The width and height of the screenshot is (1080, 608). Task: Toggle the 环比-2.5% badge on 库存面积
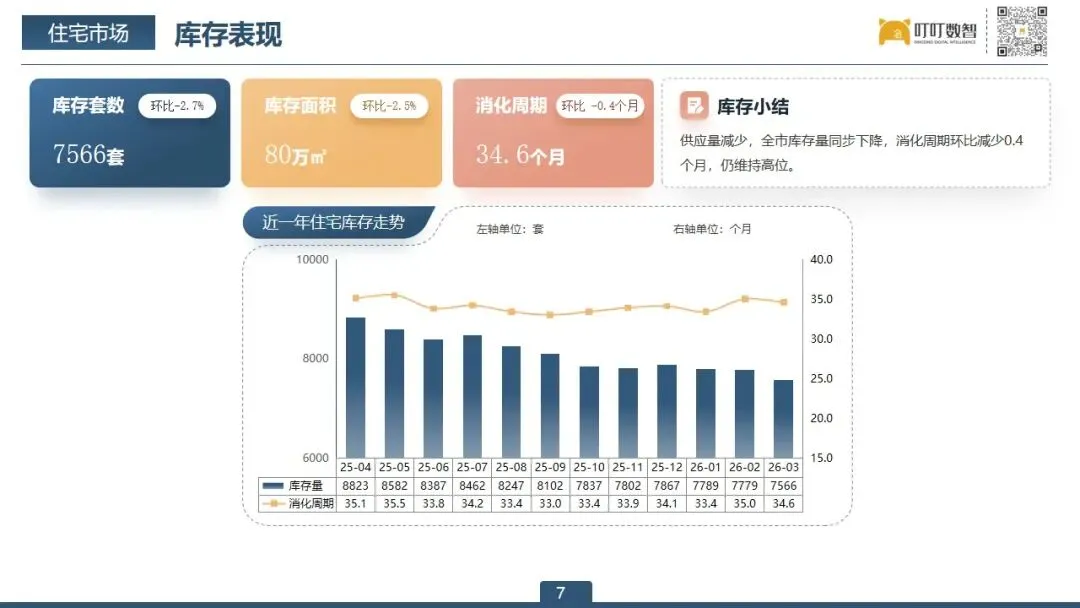pyautogui.click(x=390, y=104)
